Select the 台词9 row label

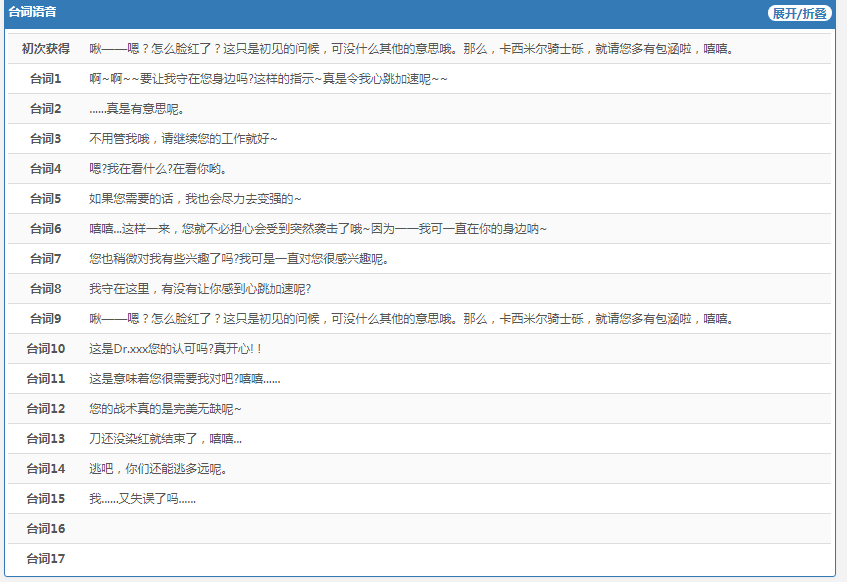(x=46, y=319)
